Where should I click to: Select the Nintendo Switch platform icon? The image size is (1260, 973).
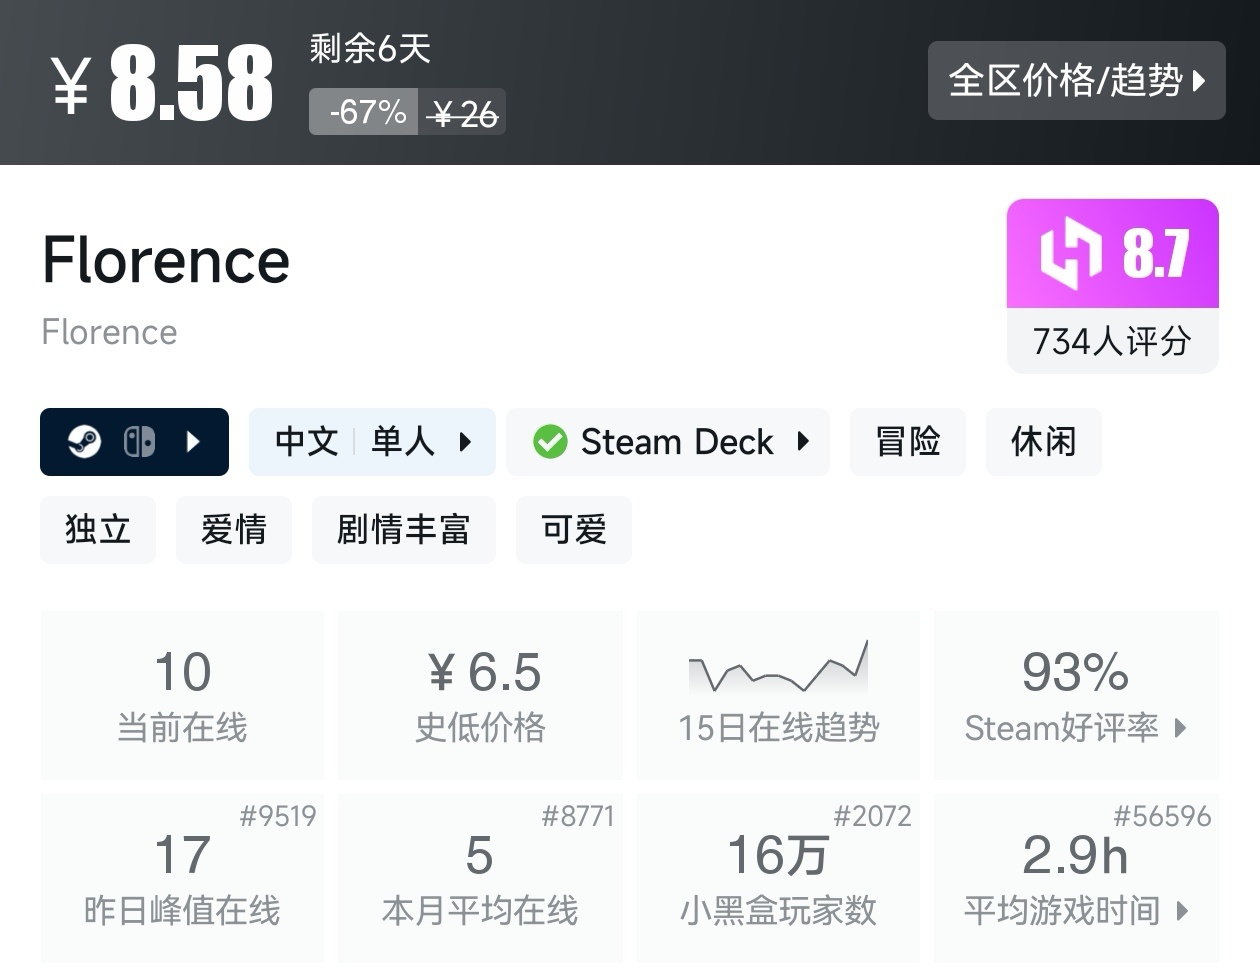(x=140, y=441)
